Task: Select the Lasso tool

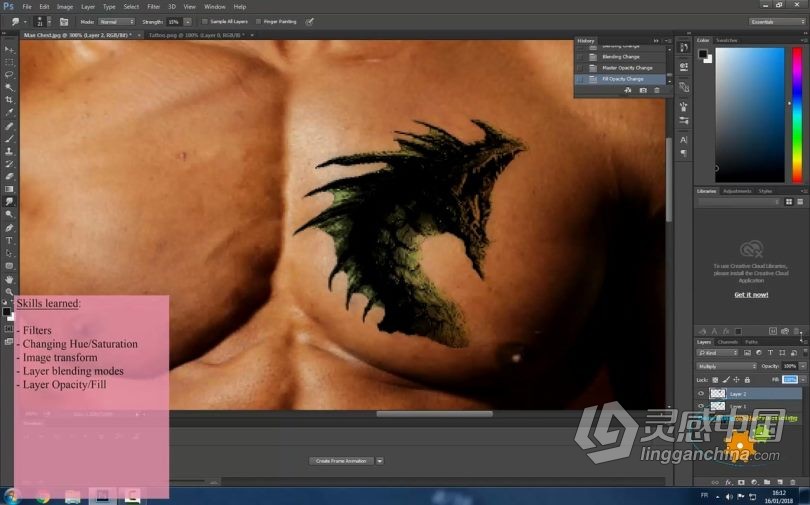Action: point(9,75)
